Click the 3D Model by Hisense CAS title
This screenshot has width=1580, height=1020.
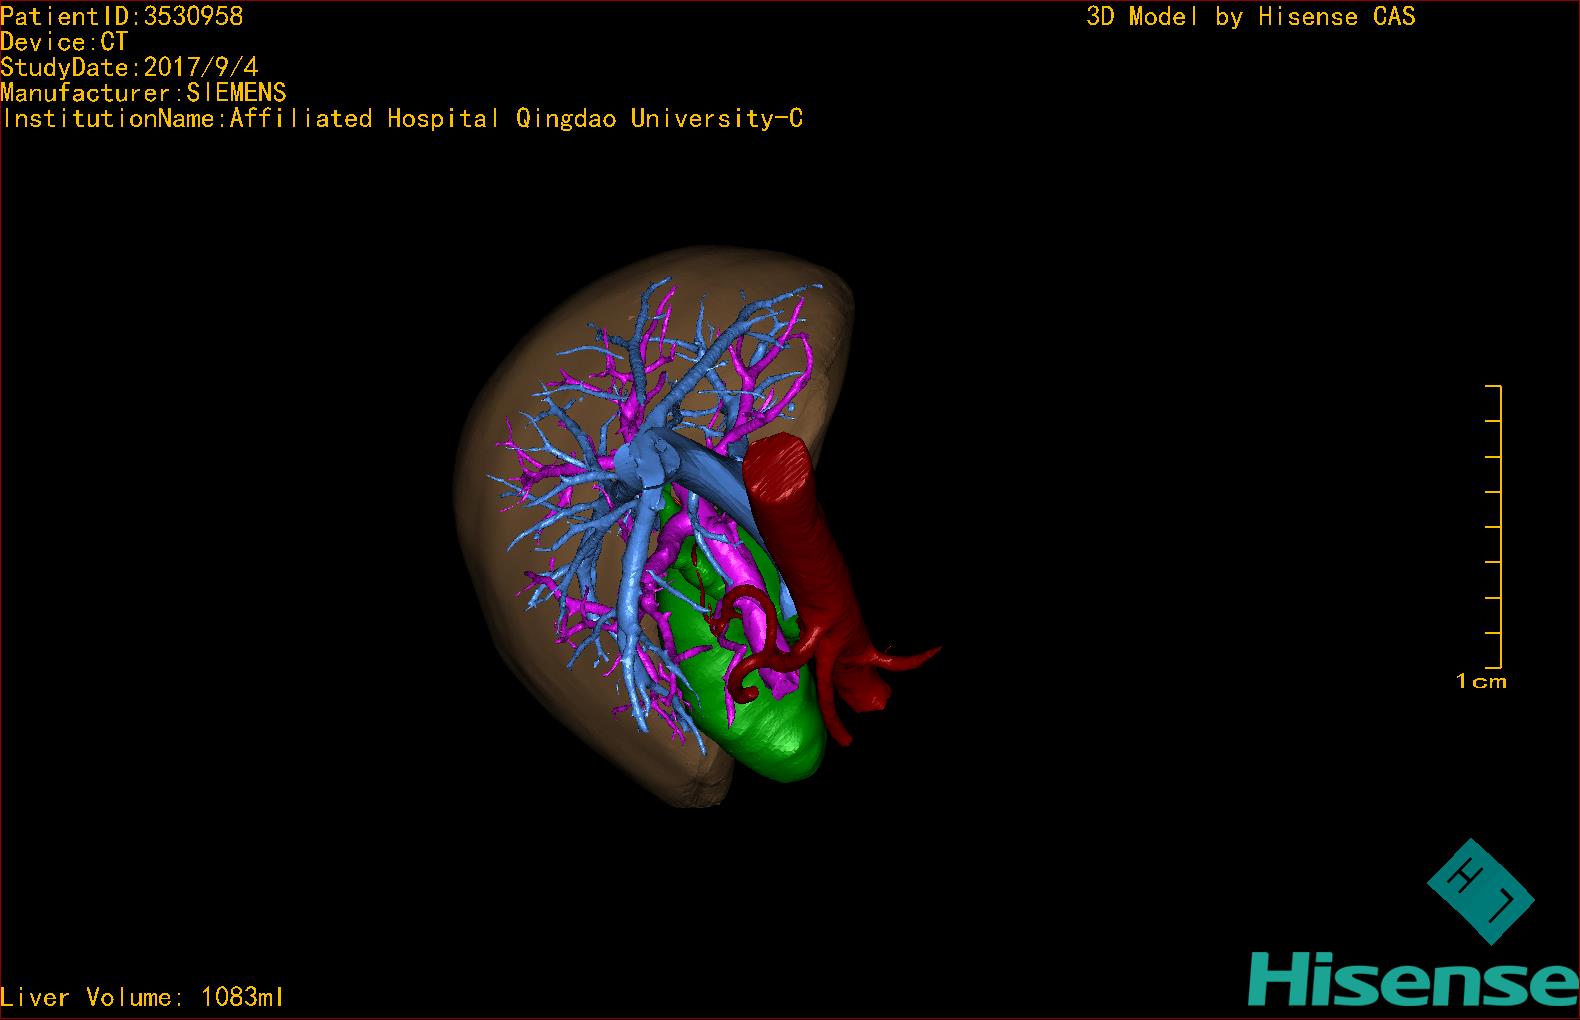click(1250, 16)
